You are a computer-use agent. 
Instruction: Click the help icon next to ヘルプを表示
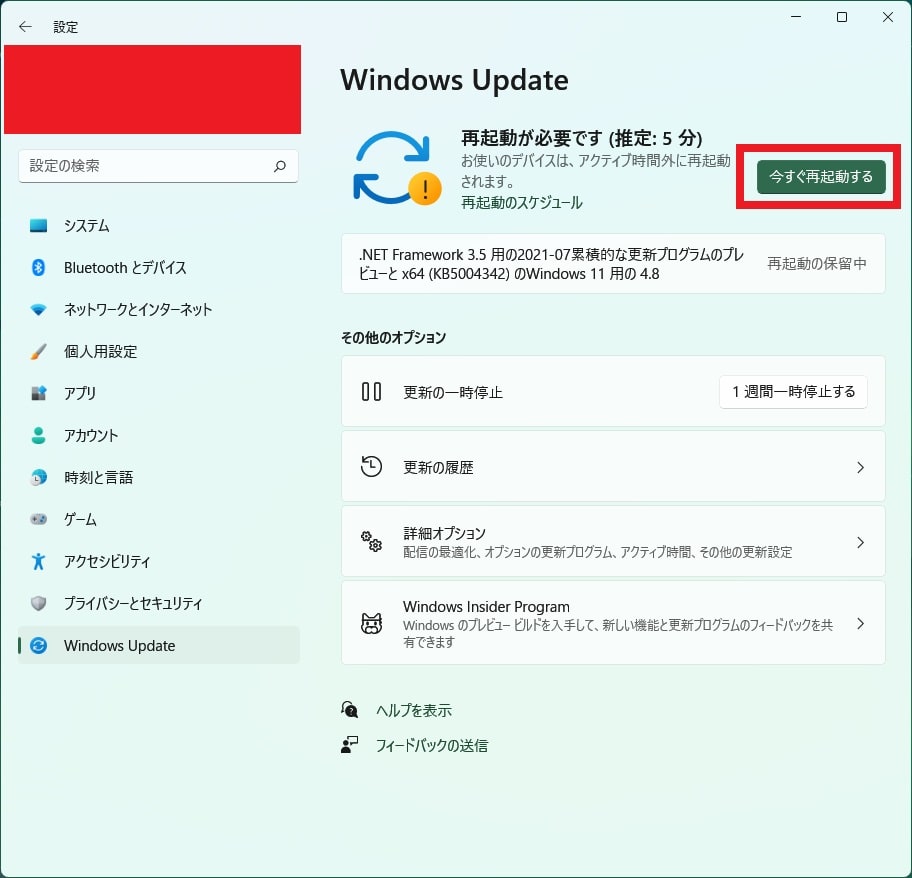point(349,709)
